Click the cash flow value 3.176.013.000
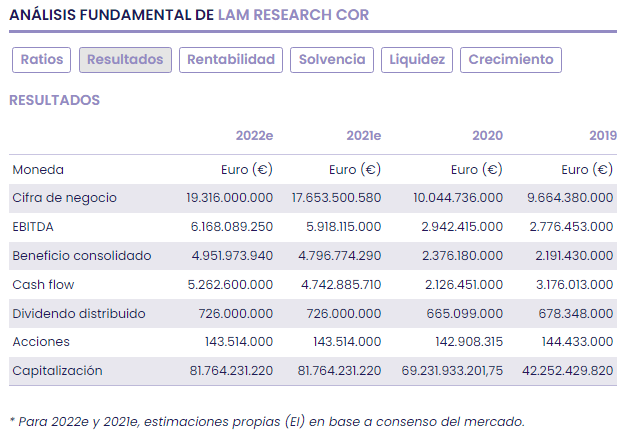Viewport: 631px width, 438px height. point(575,285)
